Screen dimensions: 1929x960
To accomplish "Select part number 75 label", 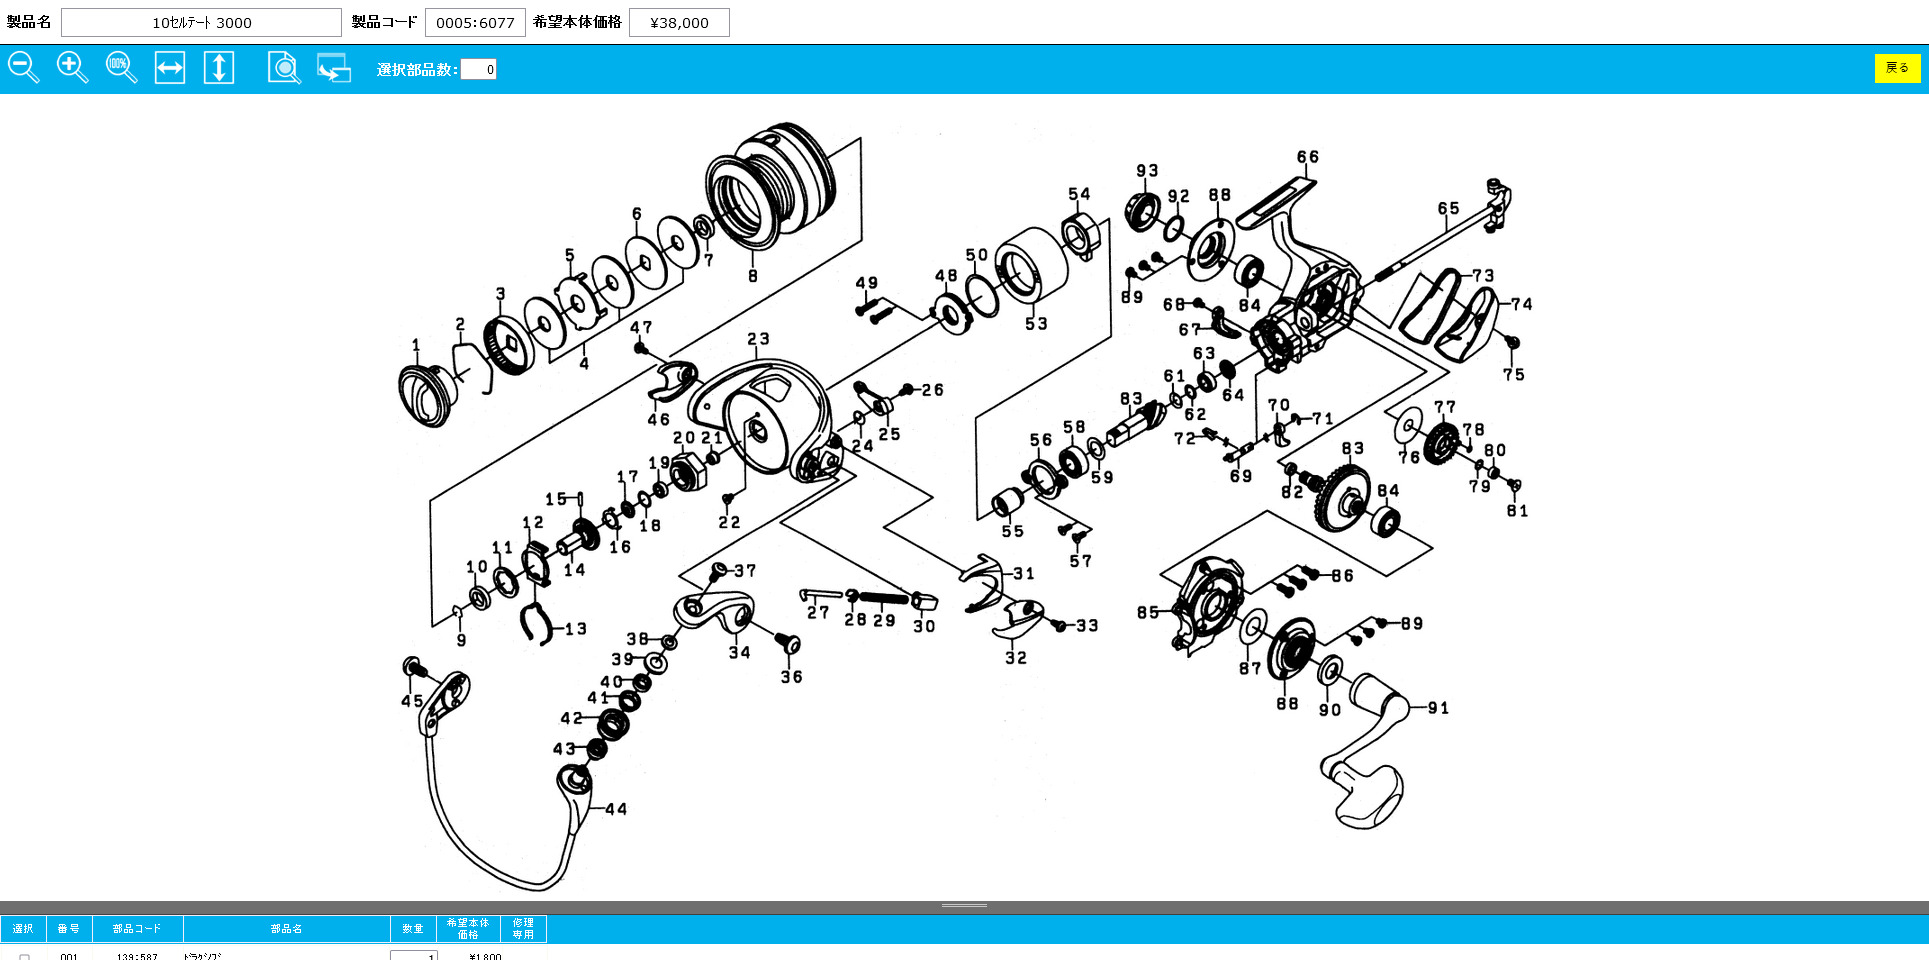I will click(1514, 374).
